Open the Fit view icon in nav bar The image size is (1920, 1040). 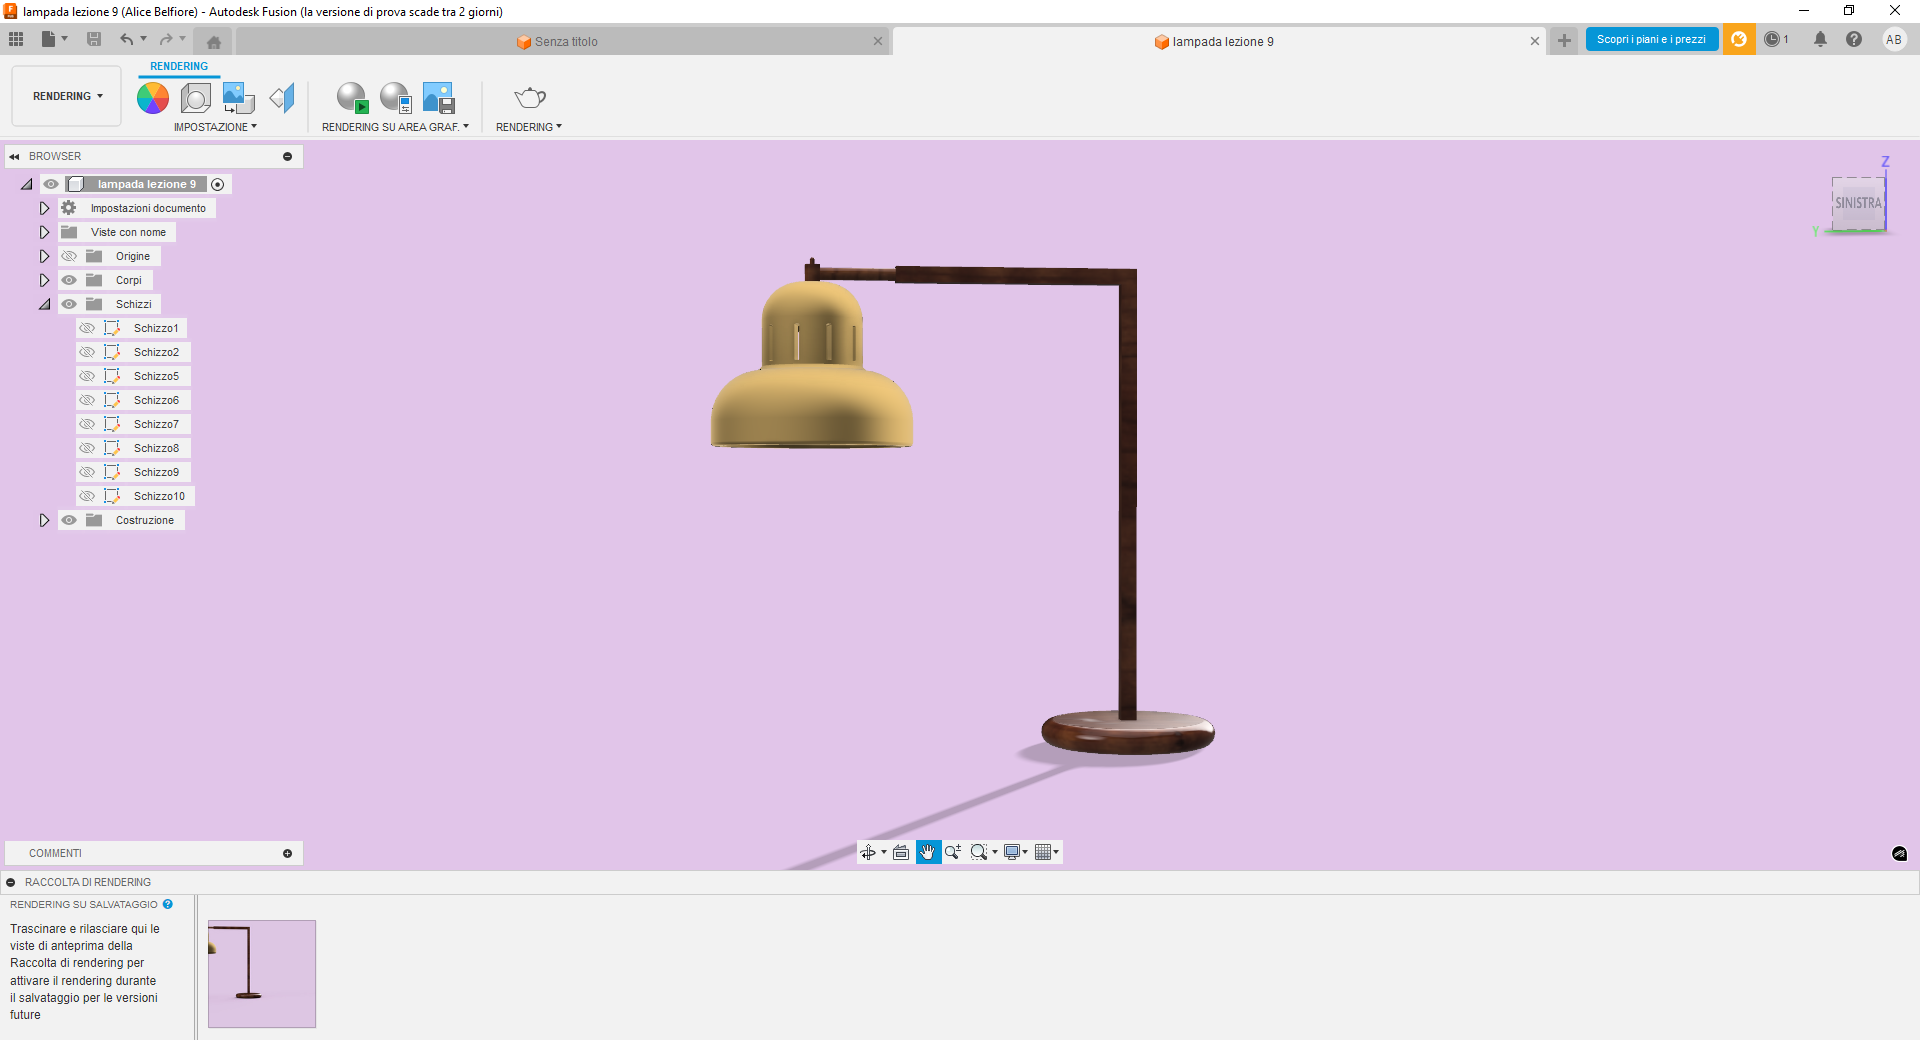point(901,852)
